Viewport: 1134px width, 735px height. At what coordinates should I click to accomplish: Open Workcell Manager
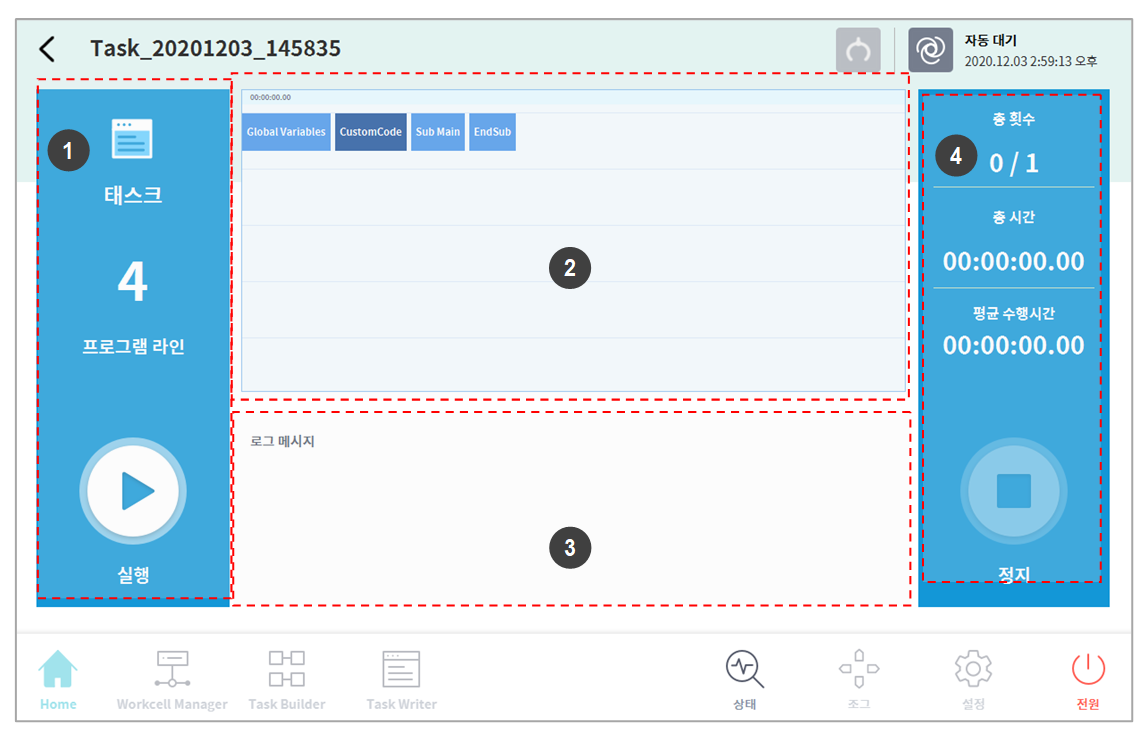coord(172,679)
